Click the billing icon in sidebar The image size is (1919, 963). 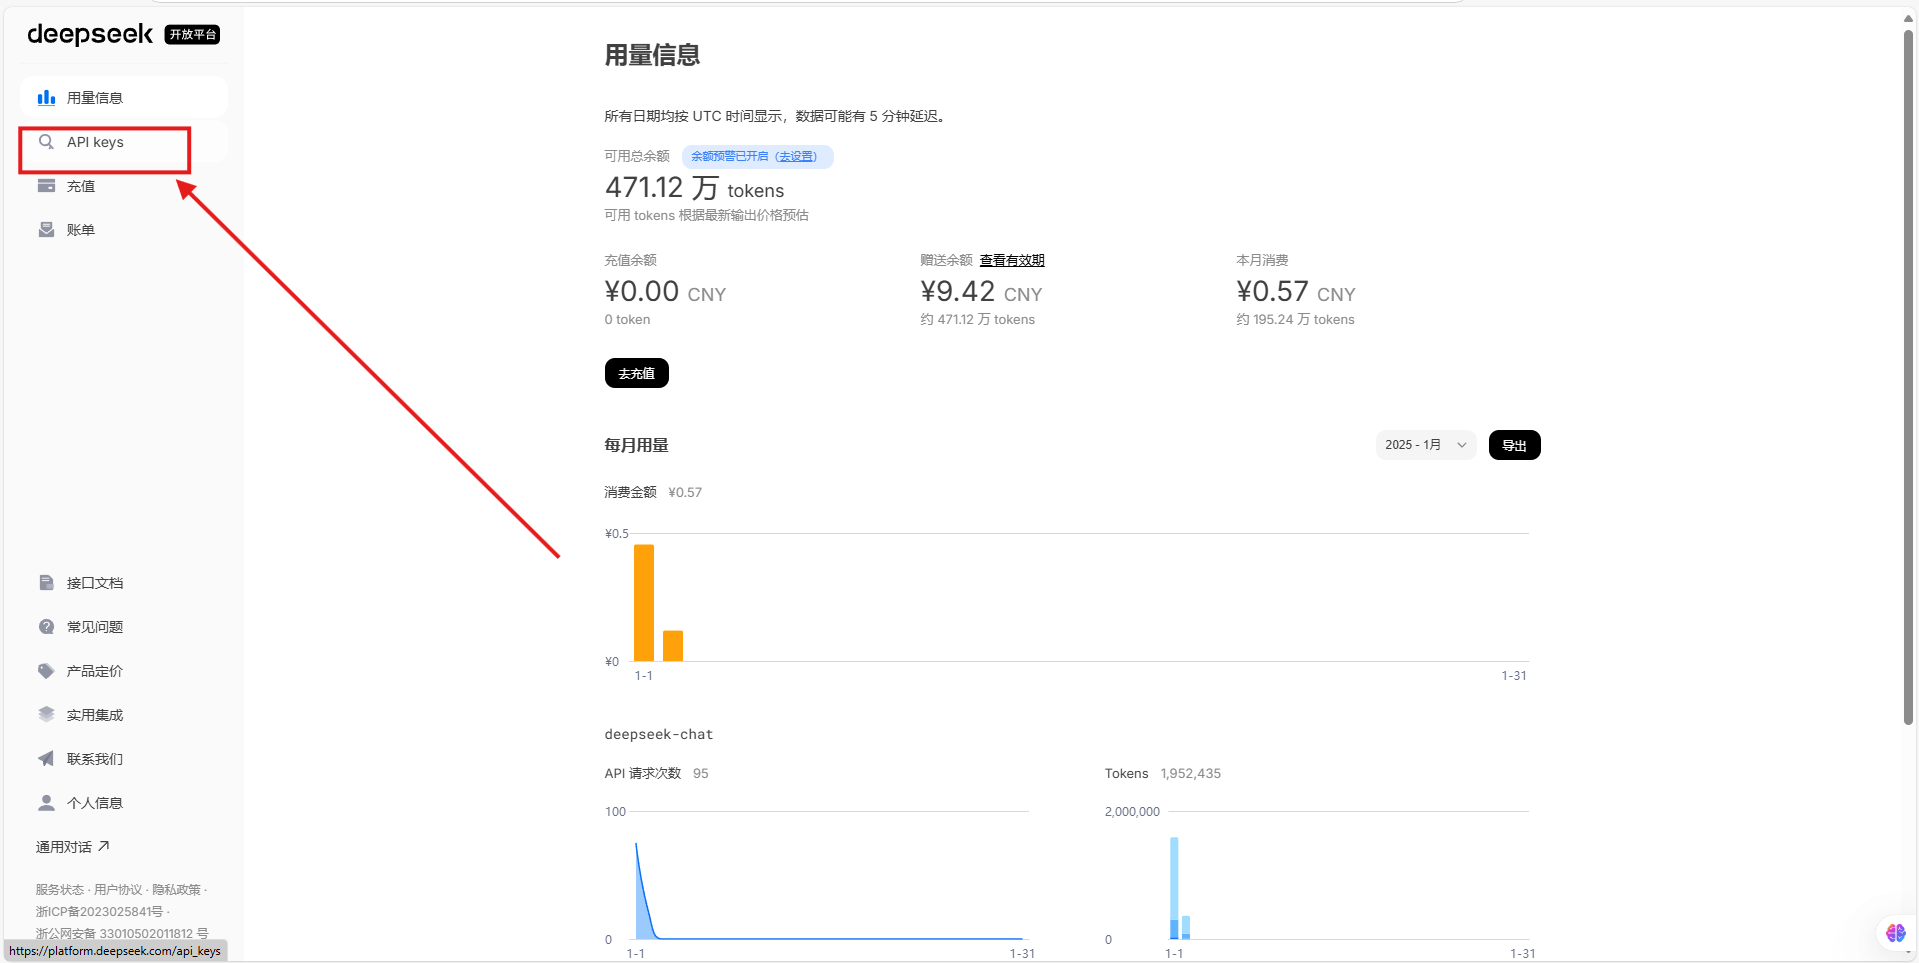point(46,230)
